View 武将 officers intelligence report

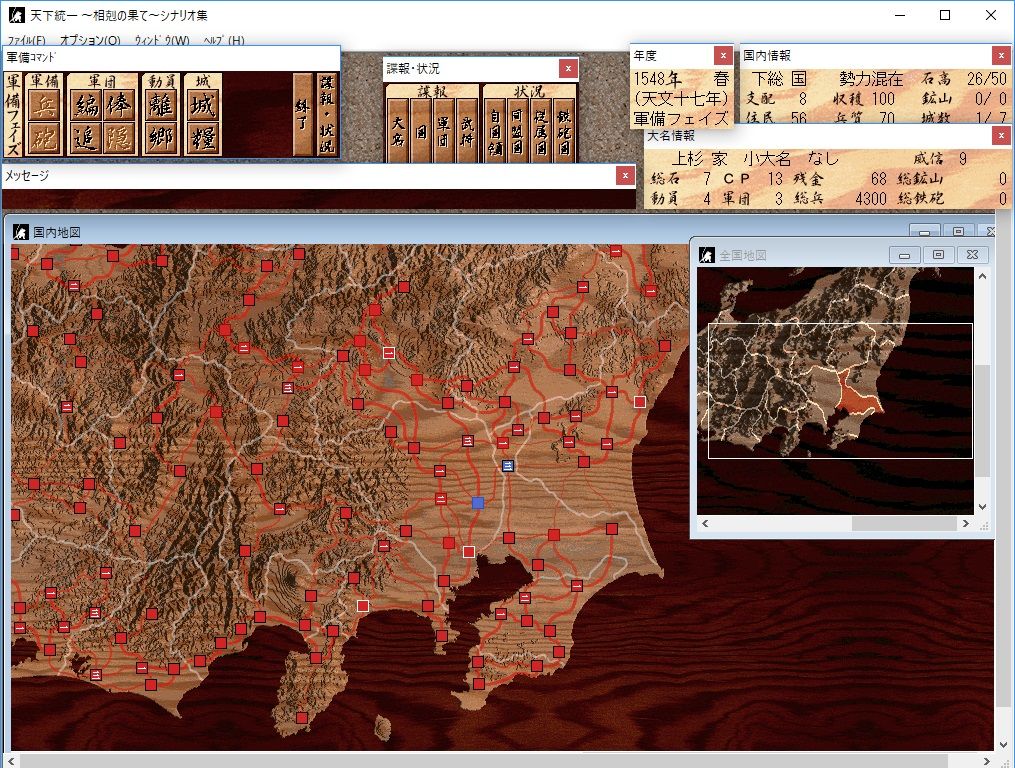pyautogui.click(x=466, y=131)
